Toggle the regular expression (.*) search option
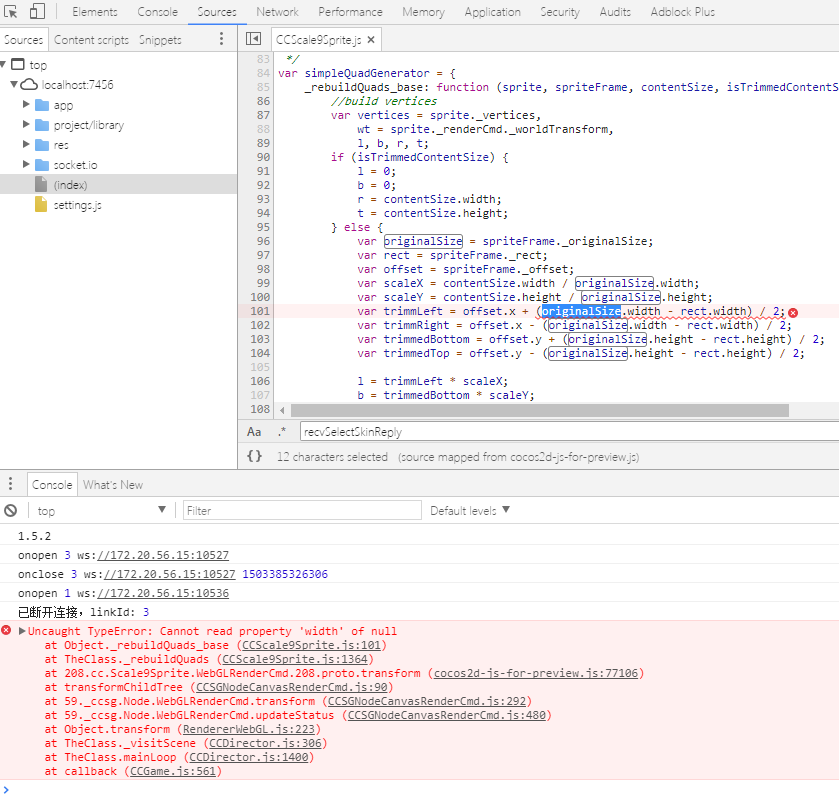Viewport: 839px width, 800px height. coord(281,431)
